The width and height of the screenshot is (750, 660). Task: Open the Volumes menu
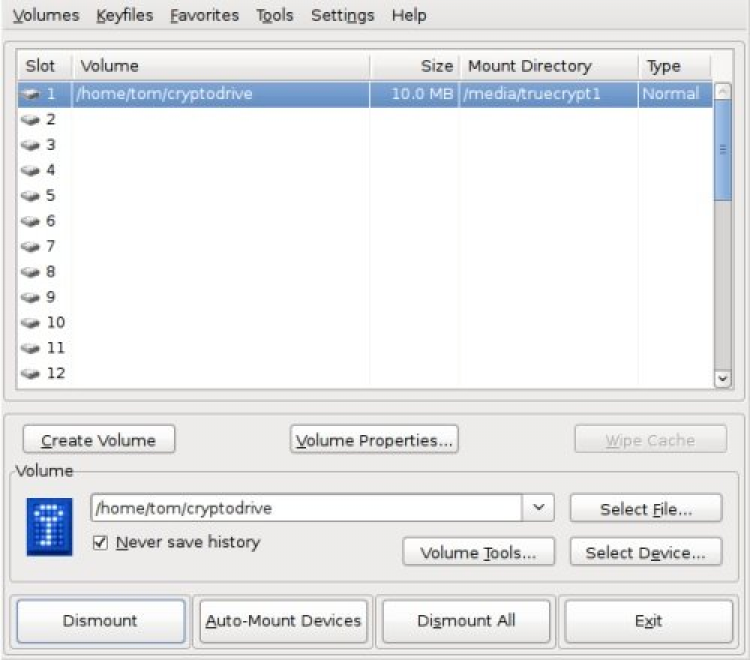pyautogui.click(x=46, y=15)
